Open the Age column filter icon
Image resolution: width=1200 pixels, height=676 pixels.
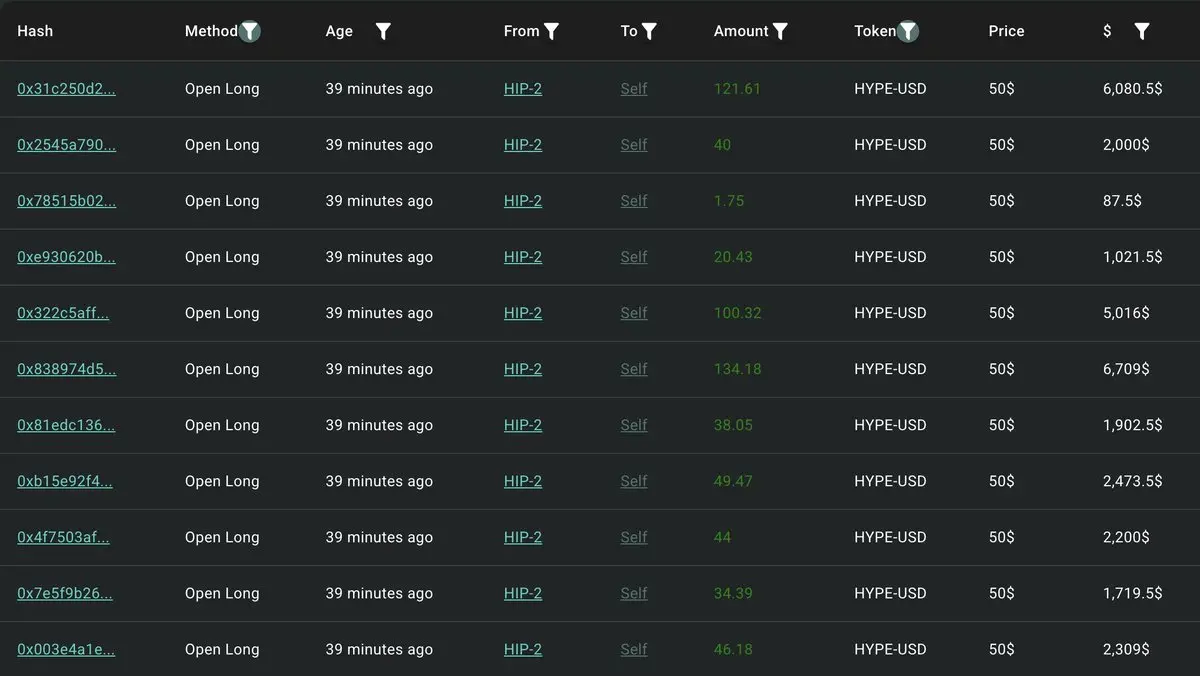click(383, 31)
